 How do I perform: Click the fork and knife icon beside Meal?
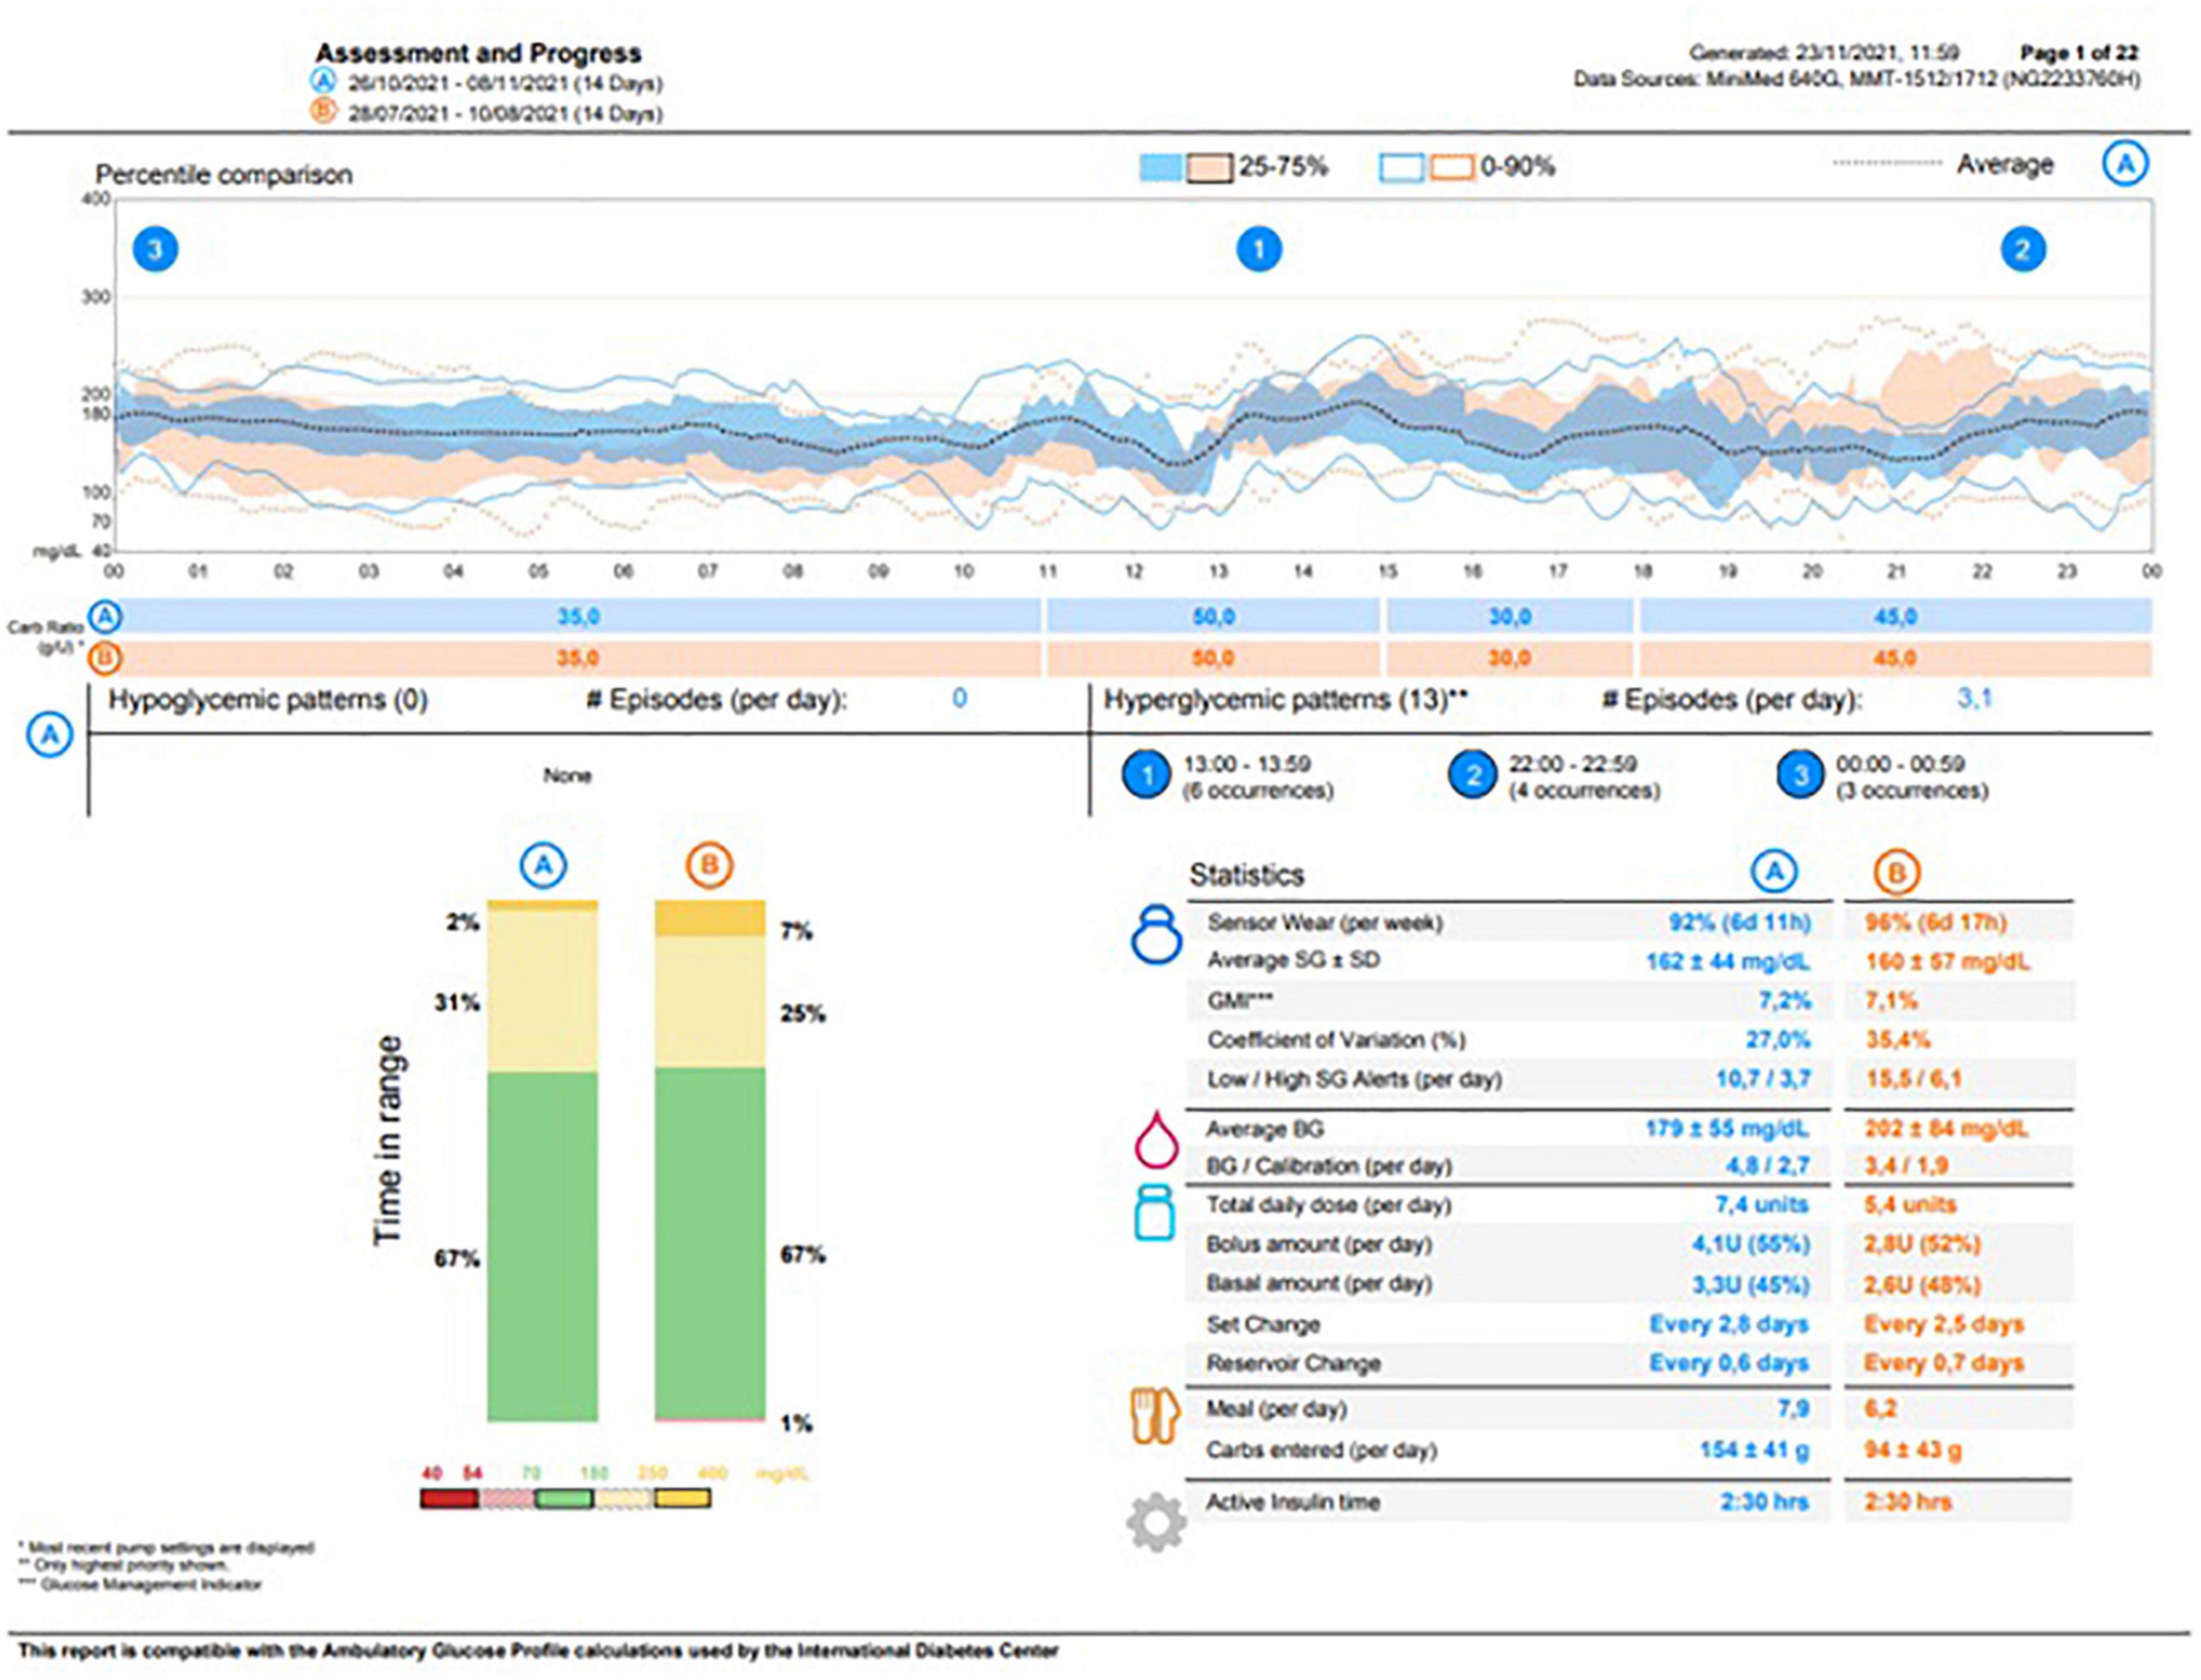coord(1154,1415)
